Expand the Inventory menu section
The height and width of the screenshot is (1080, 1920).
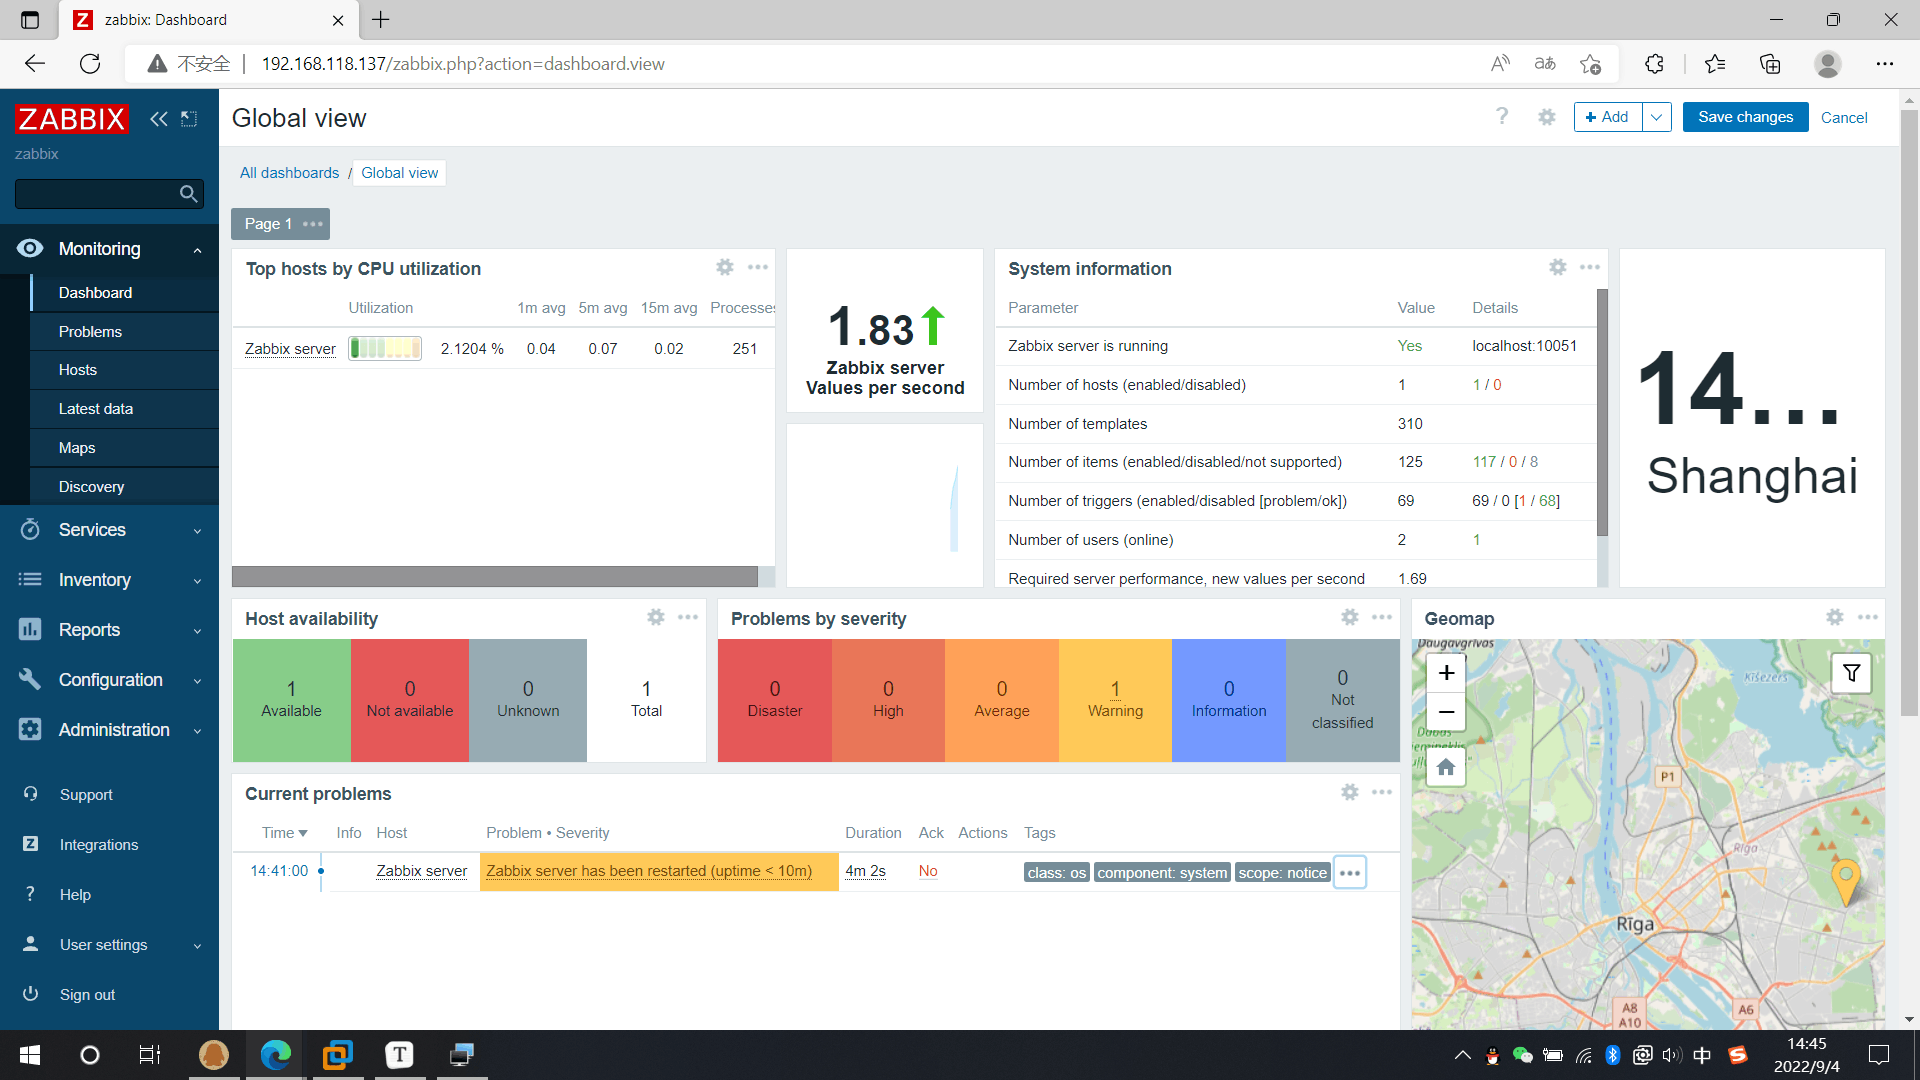[x=198, y=581]
